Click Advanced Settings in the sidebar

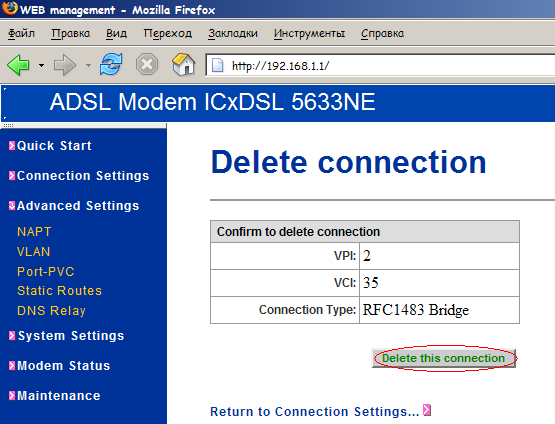(x=78, y=206)
